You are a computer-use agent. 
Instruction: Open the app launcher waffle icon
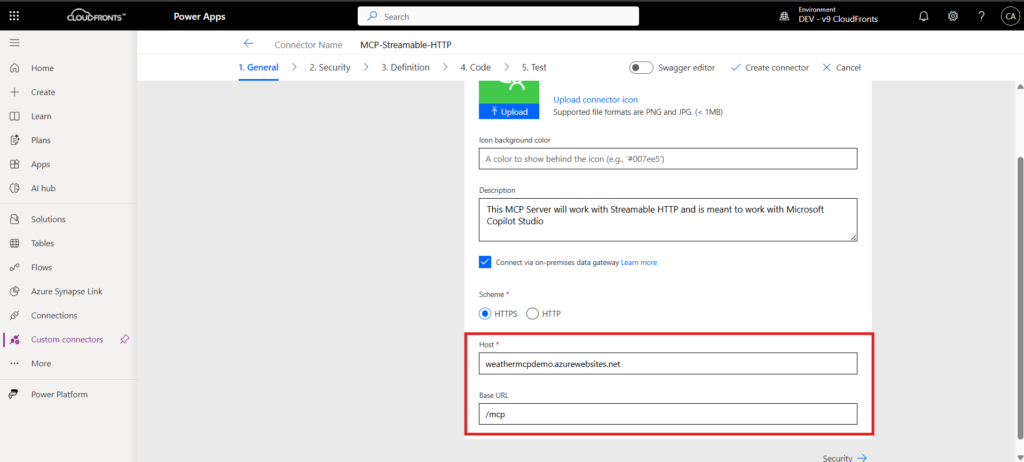point(14,17)
